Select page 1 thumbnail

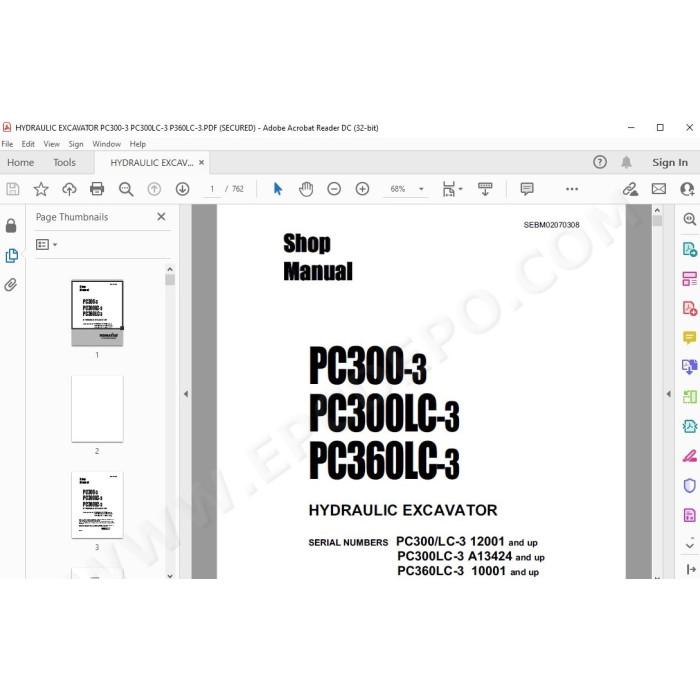[x=97, y=313]
